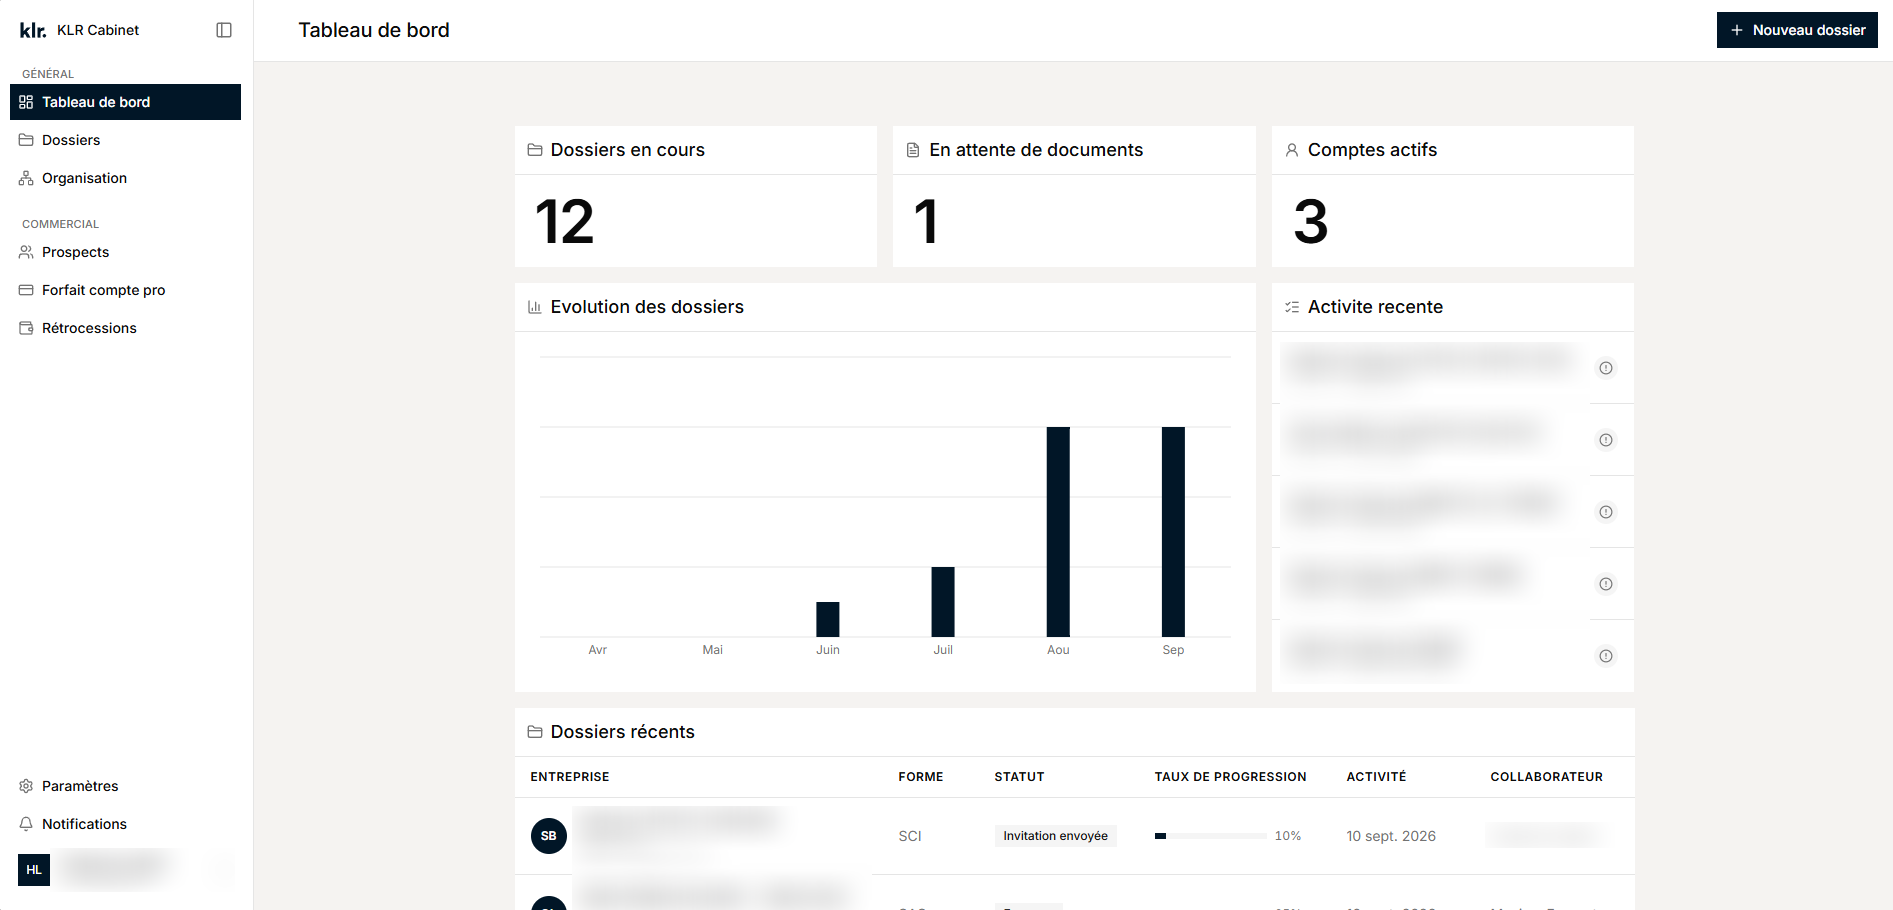Click the Aou bar in chart

[x=1058, y=532]
